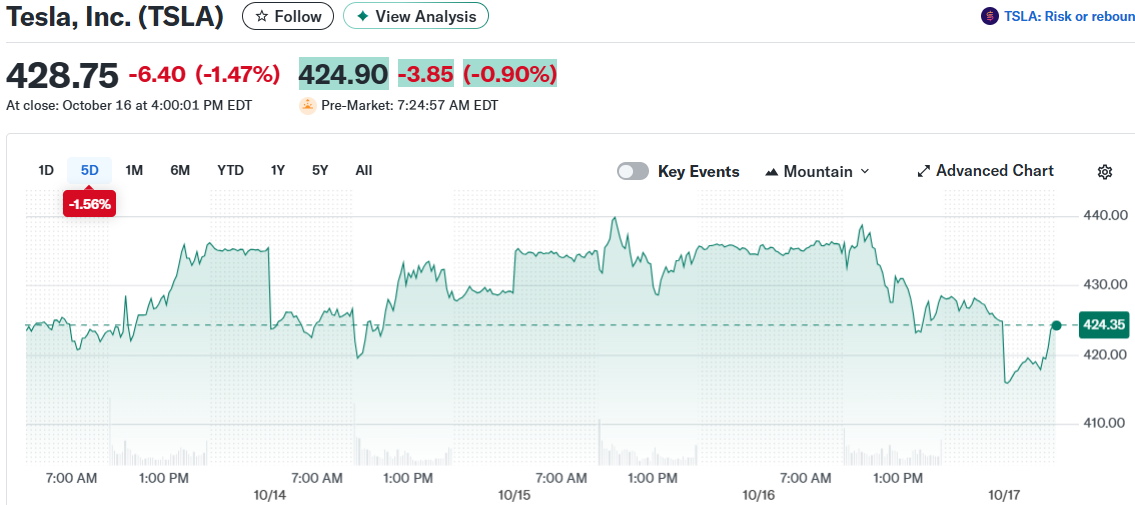This screenshot has height=505, width=1135.
Task: Show the All time range
Action: coord(364,170)
